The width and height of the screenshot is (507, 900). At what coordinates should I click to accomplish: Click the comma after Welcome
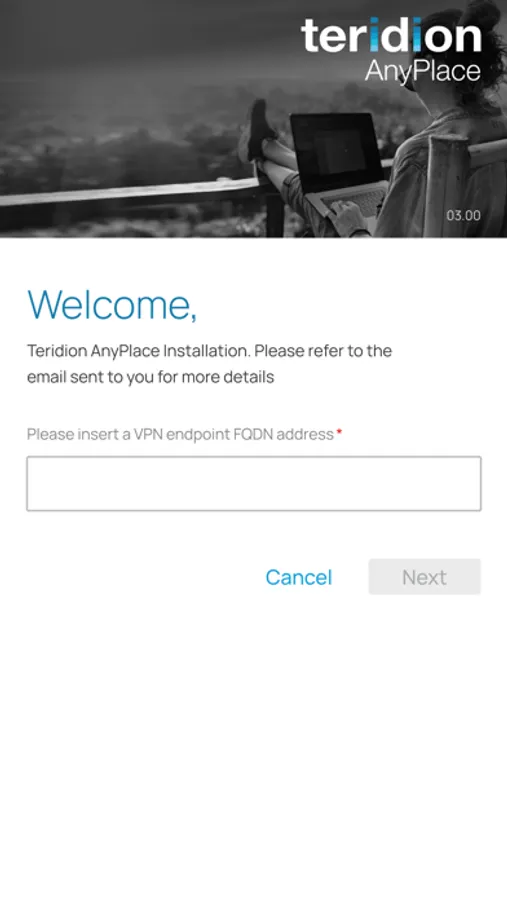tap(192, 316)
